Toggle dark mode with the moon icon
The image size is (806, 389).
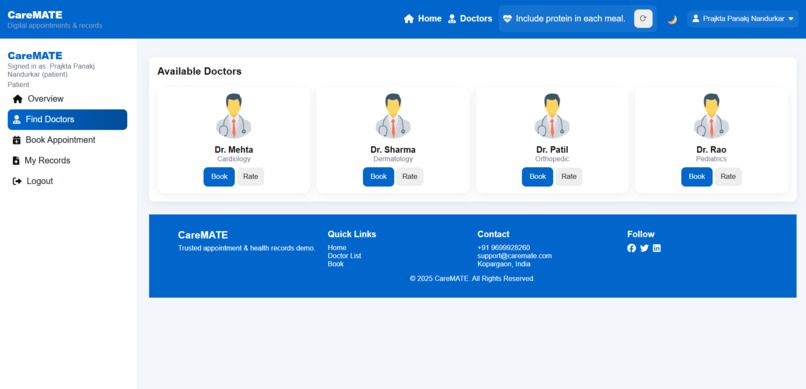[672, 20]
